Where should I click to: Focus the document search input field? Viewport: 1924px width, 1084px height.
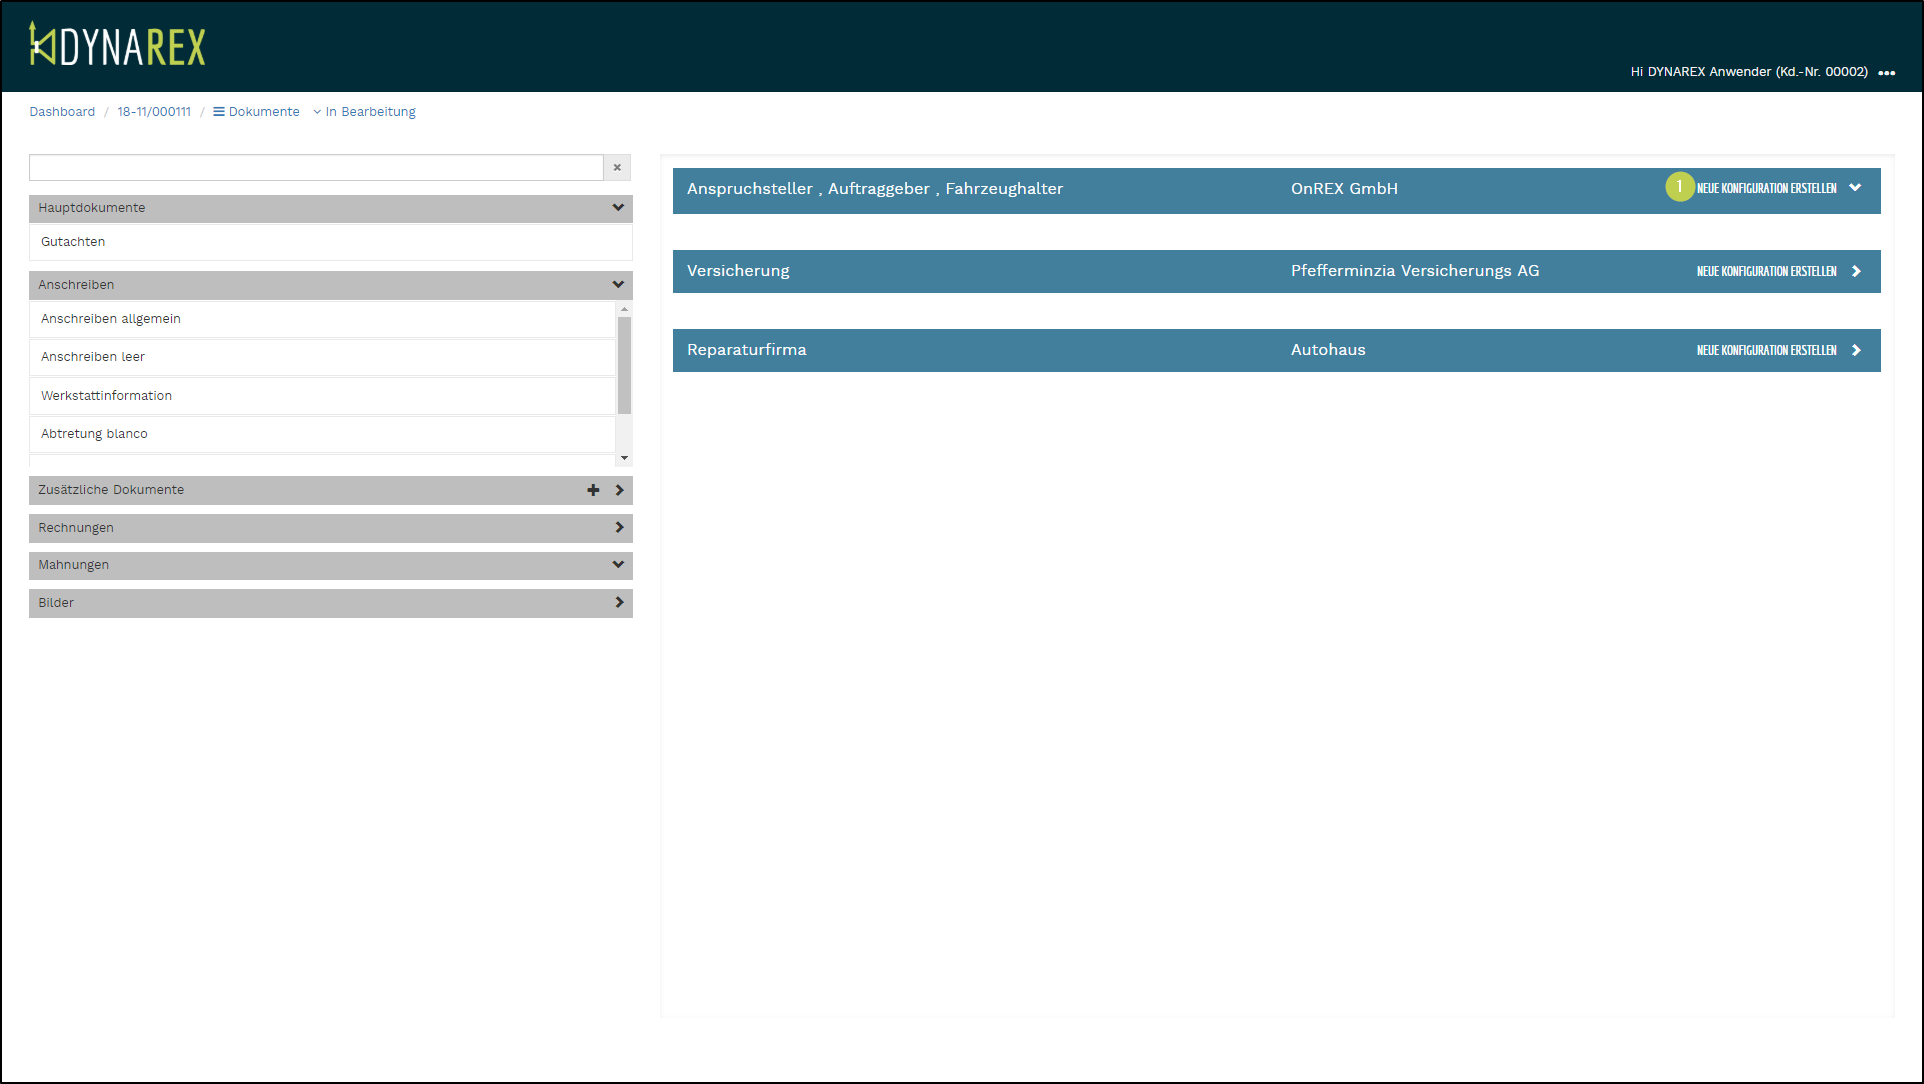pyautogui.click(x=316, y=168)
